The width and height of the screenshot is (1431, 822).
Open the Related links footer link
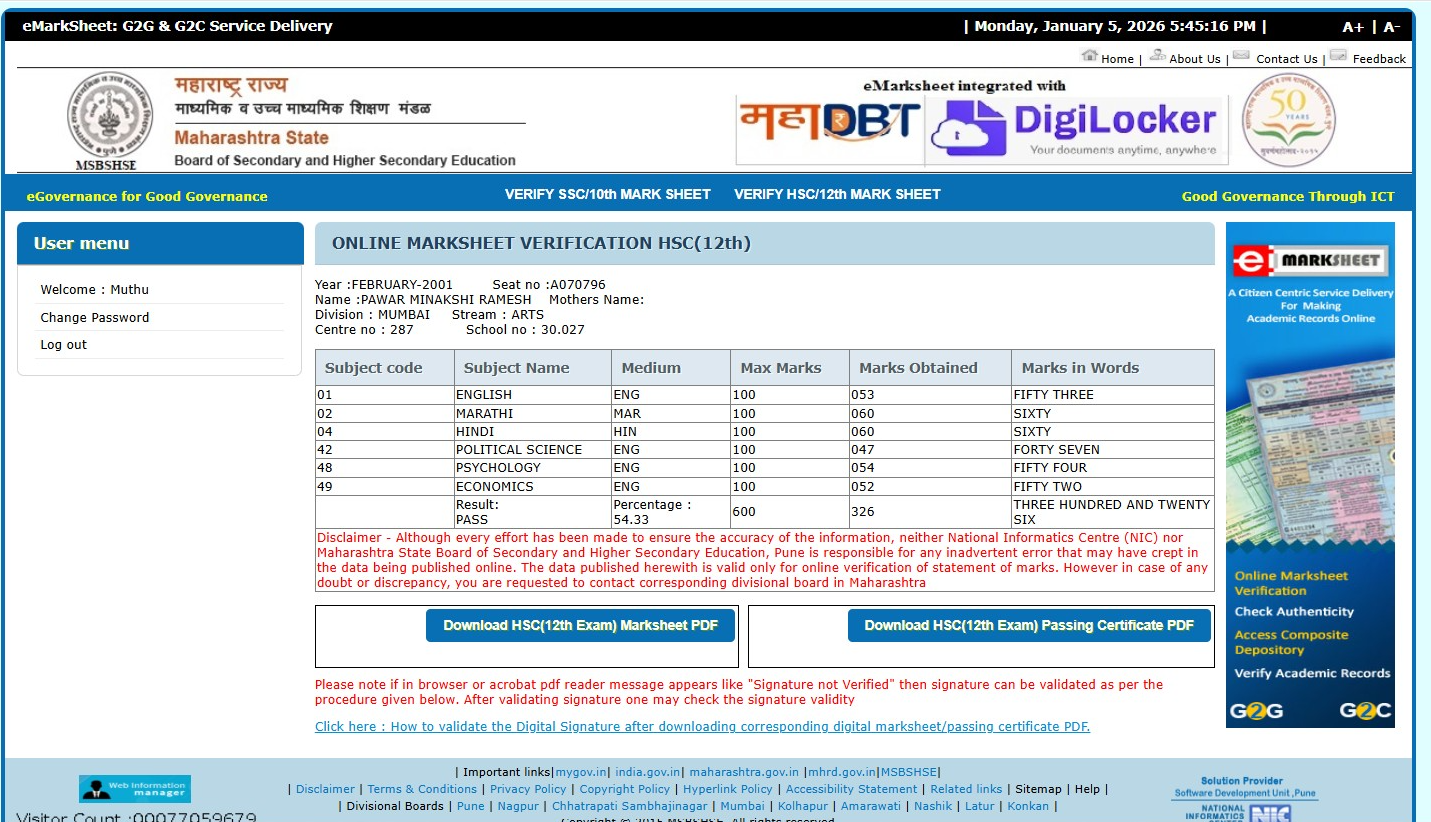pos(966,789)
